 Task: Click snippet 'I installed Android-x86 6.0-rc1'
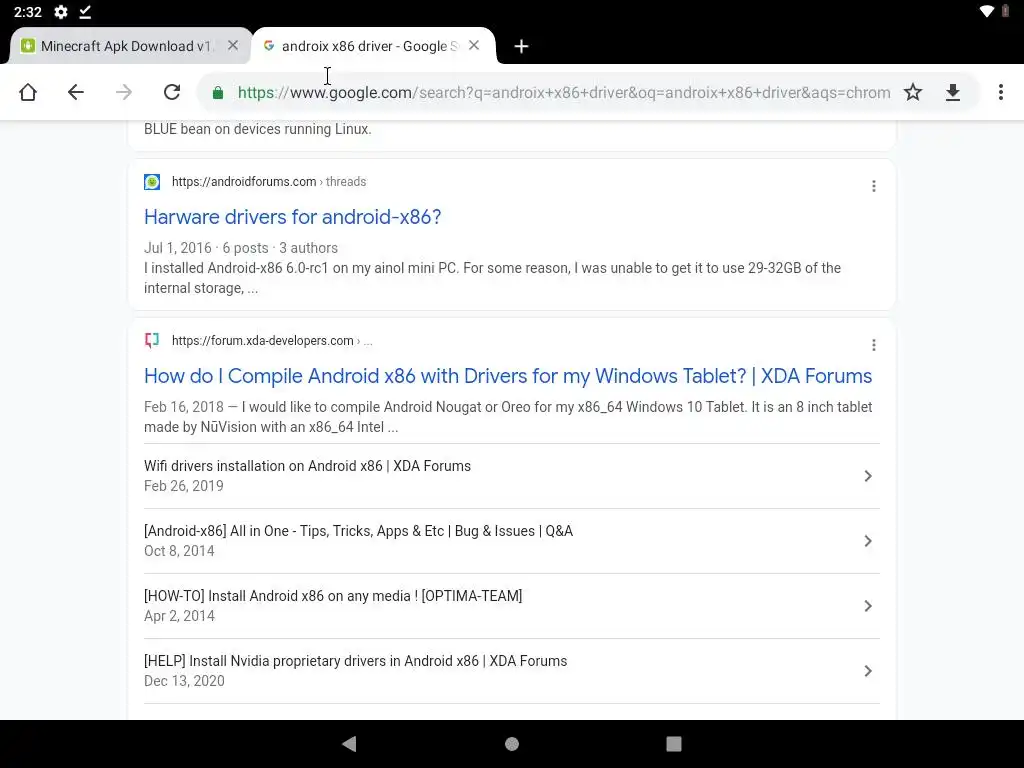click(492, 278)
